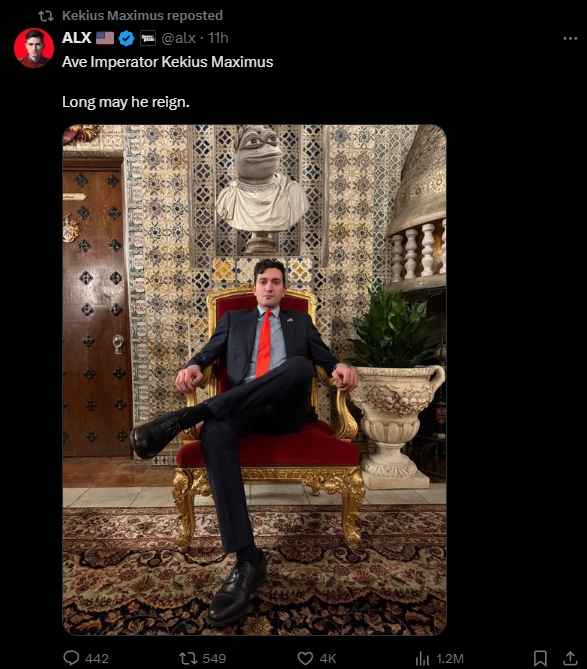Click the 4K likes count
Screen dimensions: 587x669
328,658
